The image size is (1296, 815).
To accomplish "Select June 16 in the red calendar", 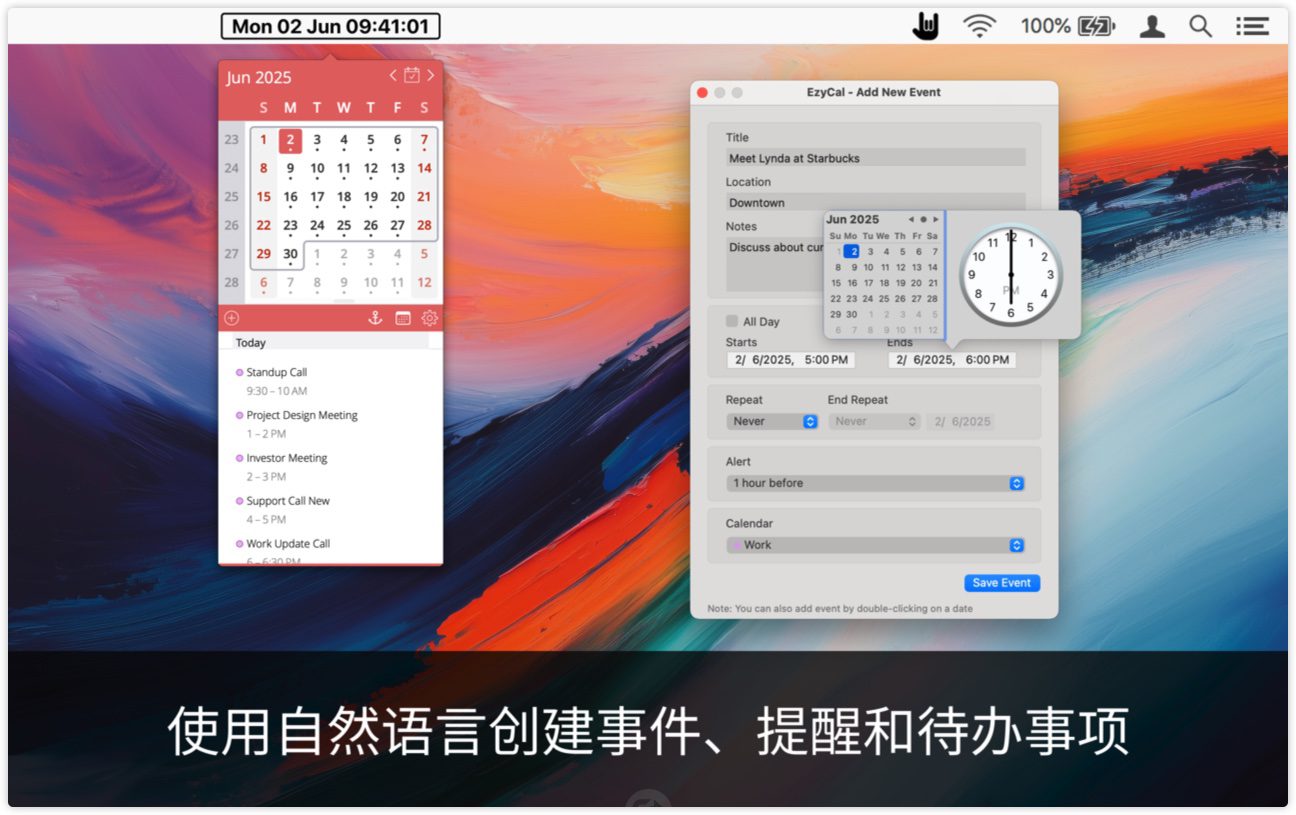I will pos(290,197).
